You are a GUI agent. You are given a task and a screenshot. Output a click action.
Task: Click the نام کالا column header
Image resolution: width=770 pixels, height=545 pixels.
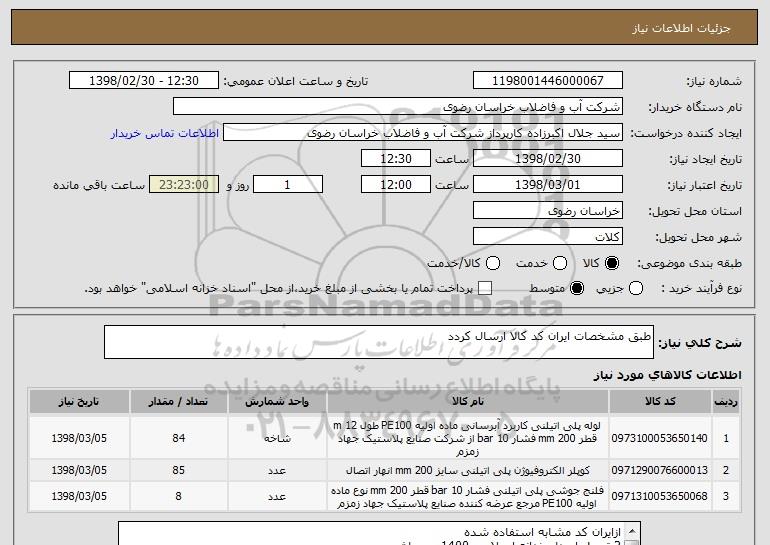pos(468,402)
